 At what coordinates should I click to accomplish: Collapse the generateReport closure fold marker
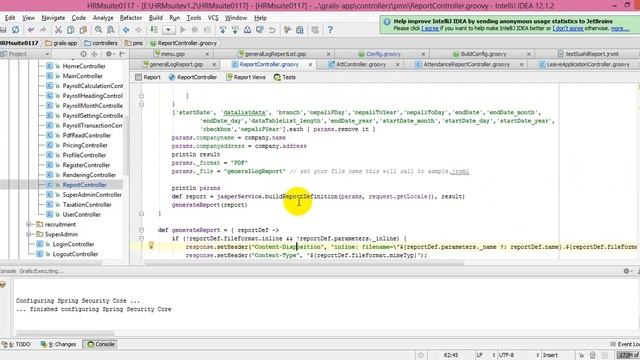point(141,230)
